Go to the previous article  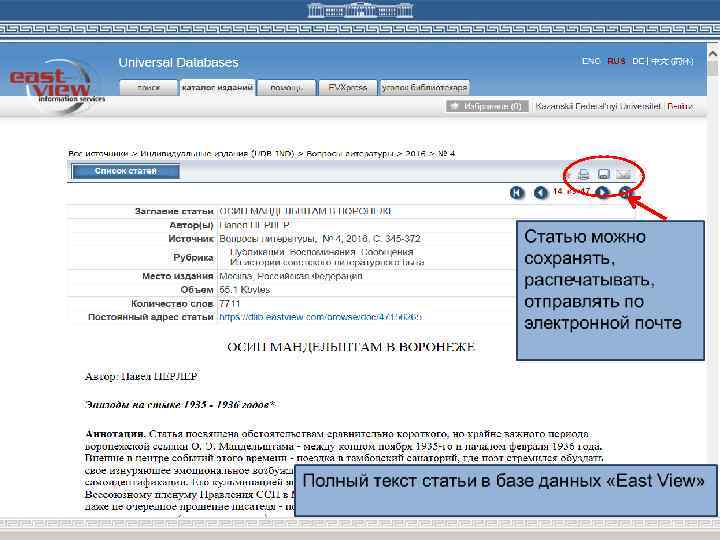(540, 192)
